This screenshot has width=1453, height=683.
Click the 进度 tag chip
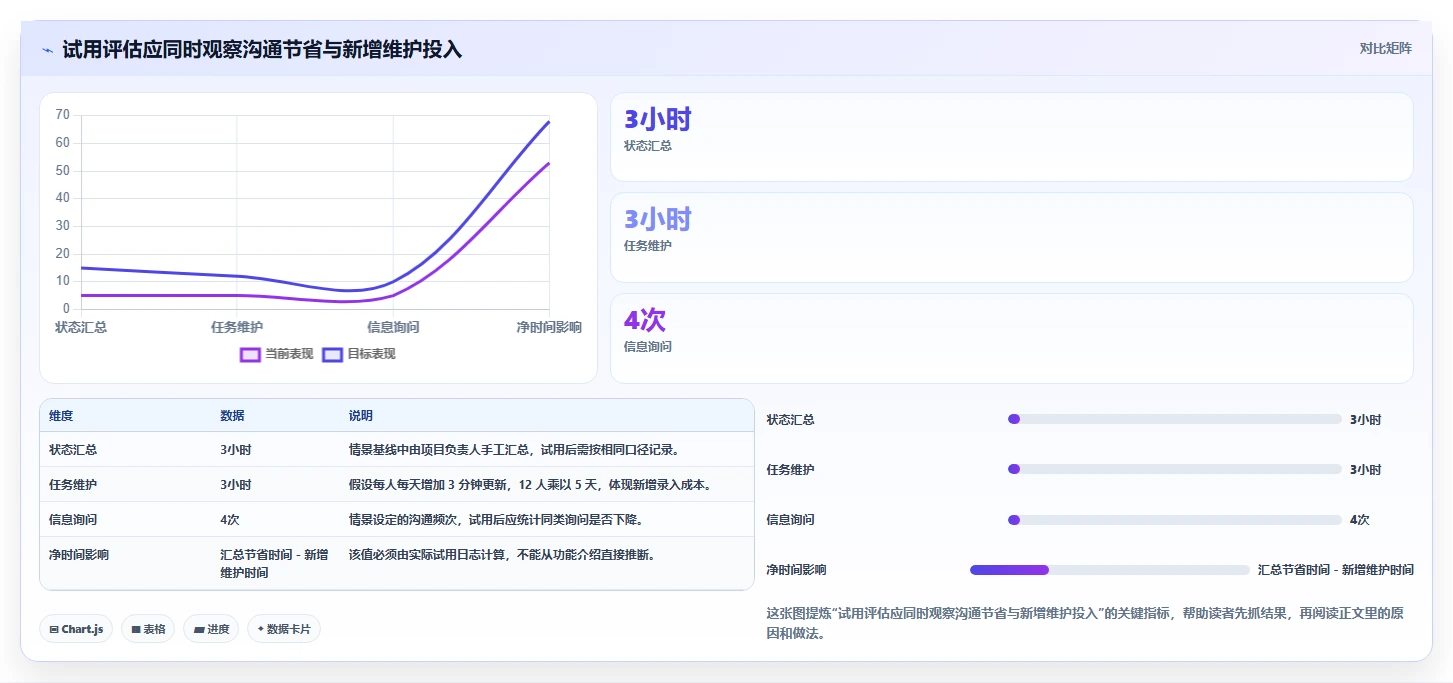211,629
